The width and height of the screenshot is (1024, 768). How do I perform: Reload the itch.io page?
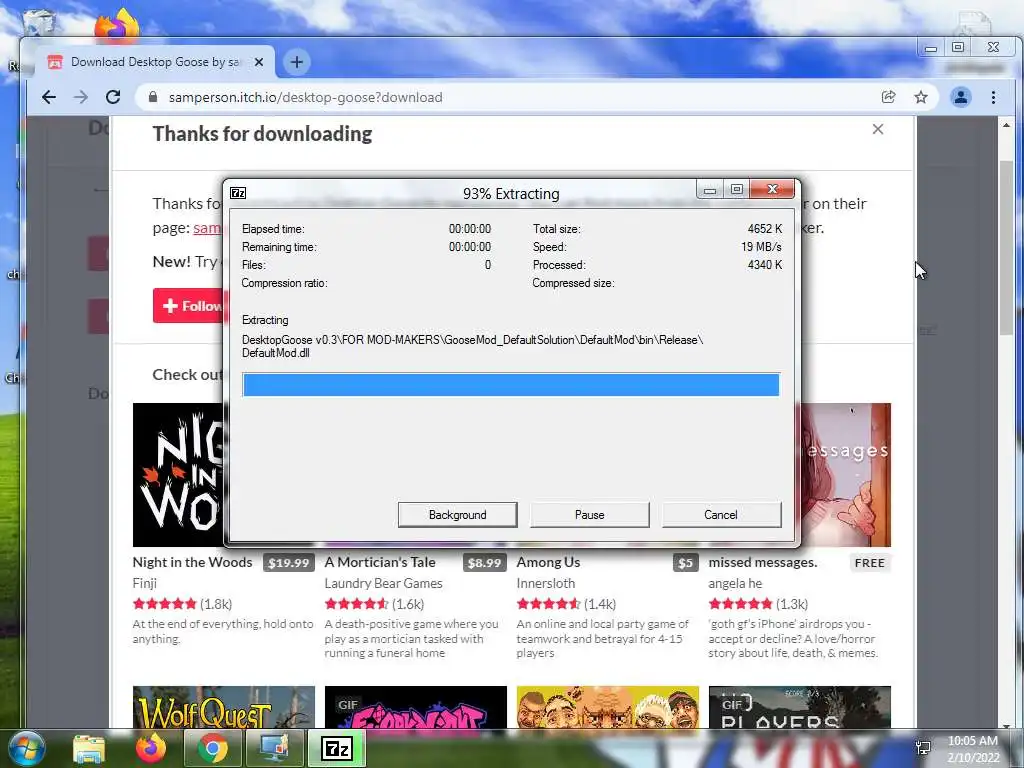[113, 97]
